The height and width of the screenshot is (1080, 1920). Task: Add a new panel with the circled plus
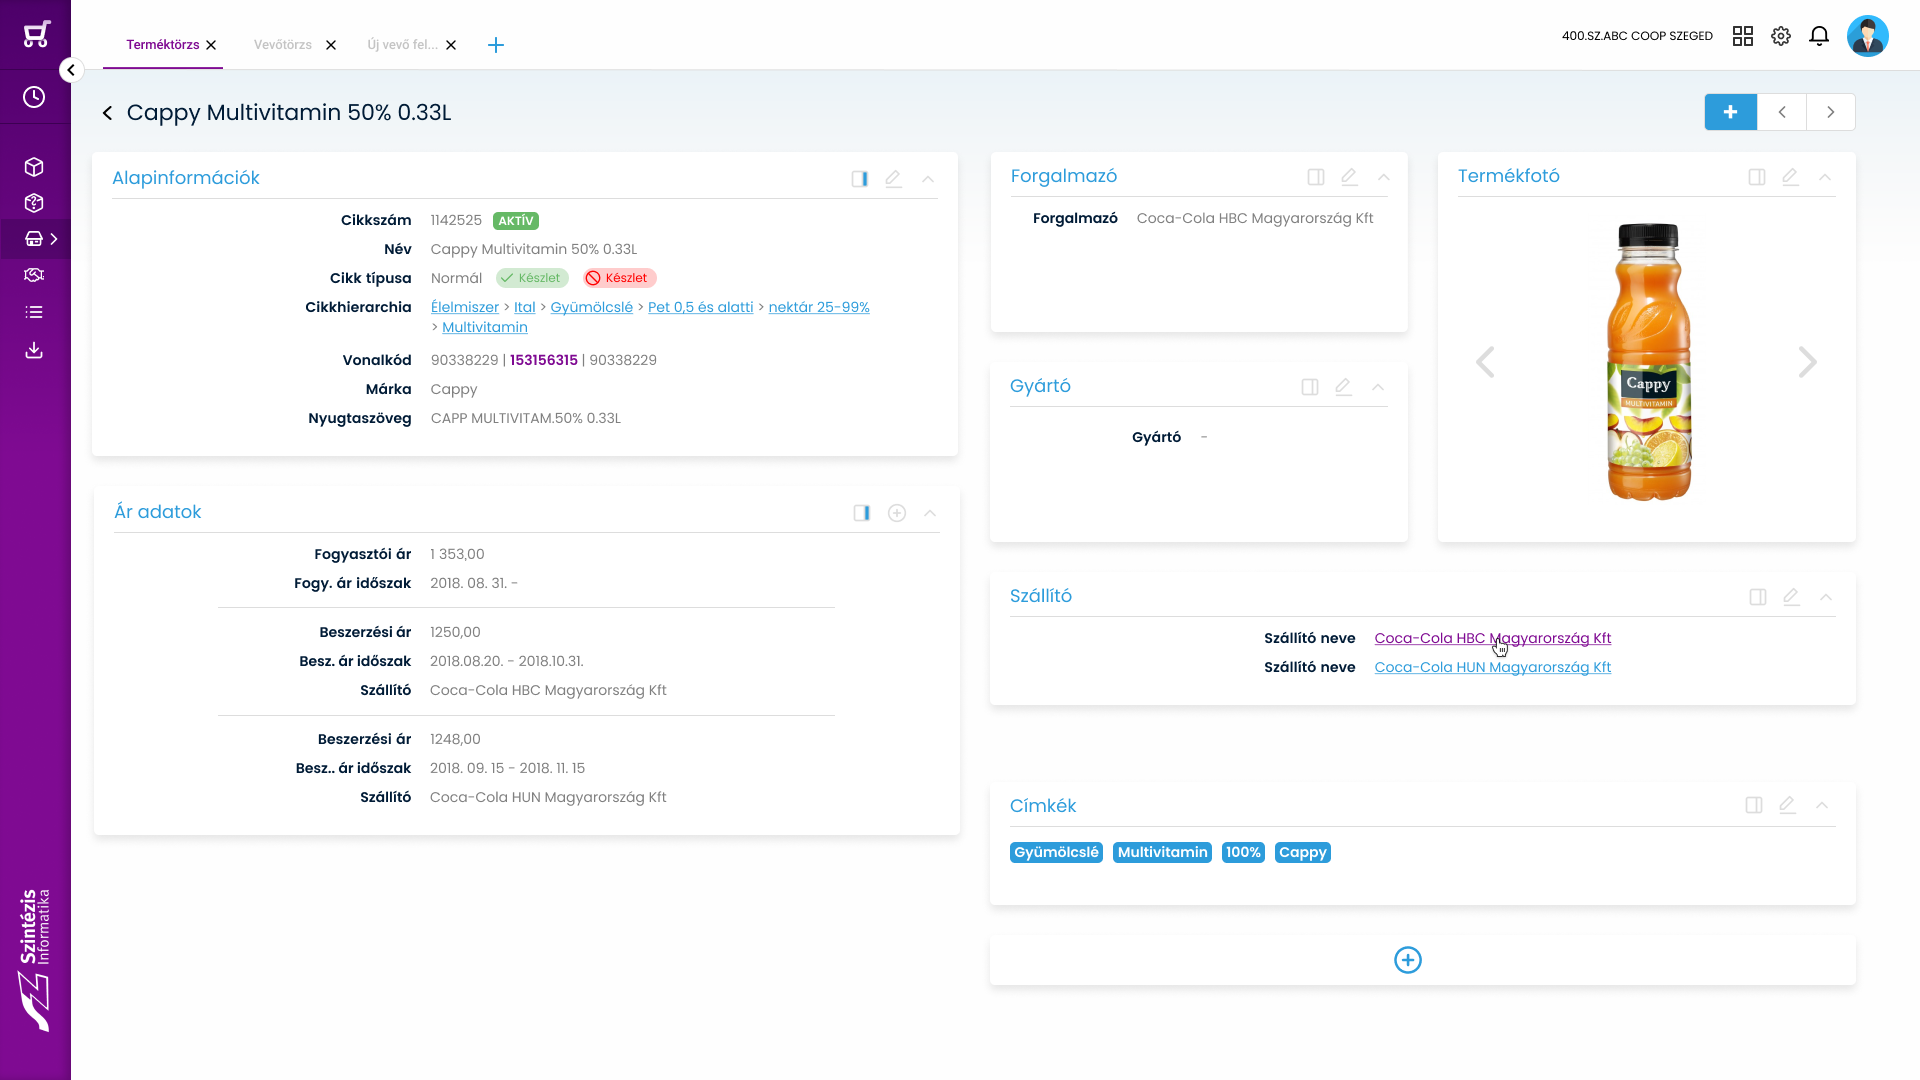tap(1408, 960)
